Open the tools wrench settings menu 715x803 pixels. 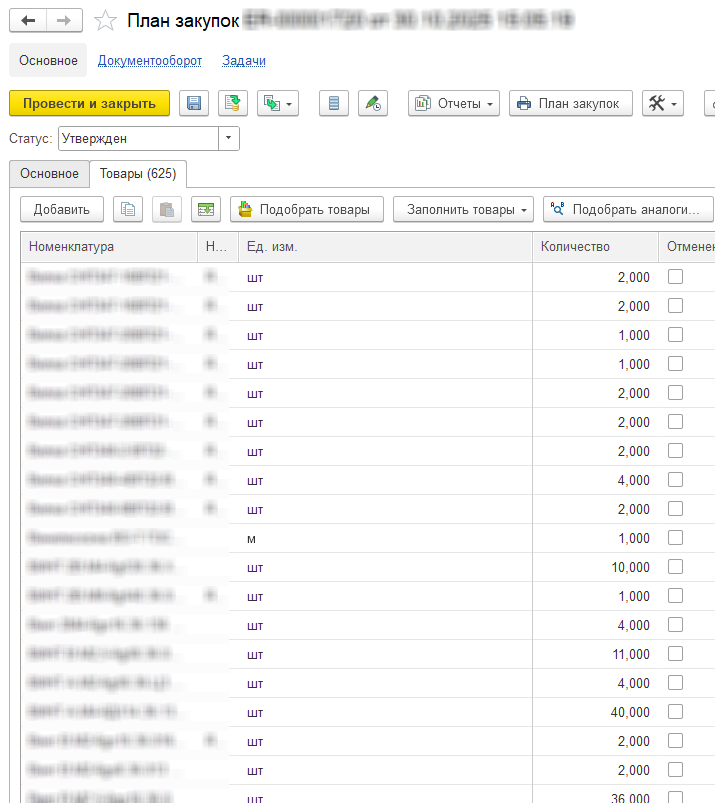[662, 103]
